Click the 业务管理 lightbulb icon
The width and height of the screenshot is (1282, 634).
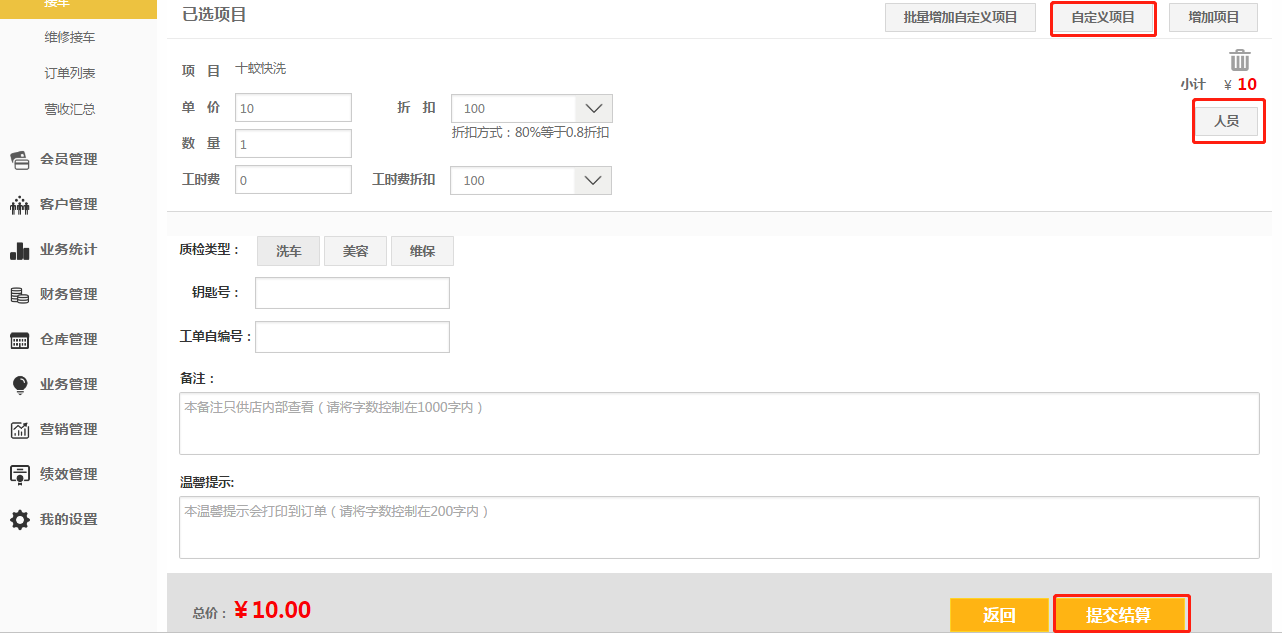coord(20,385)
